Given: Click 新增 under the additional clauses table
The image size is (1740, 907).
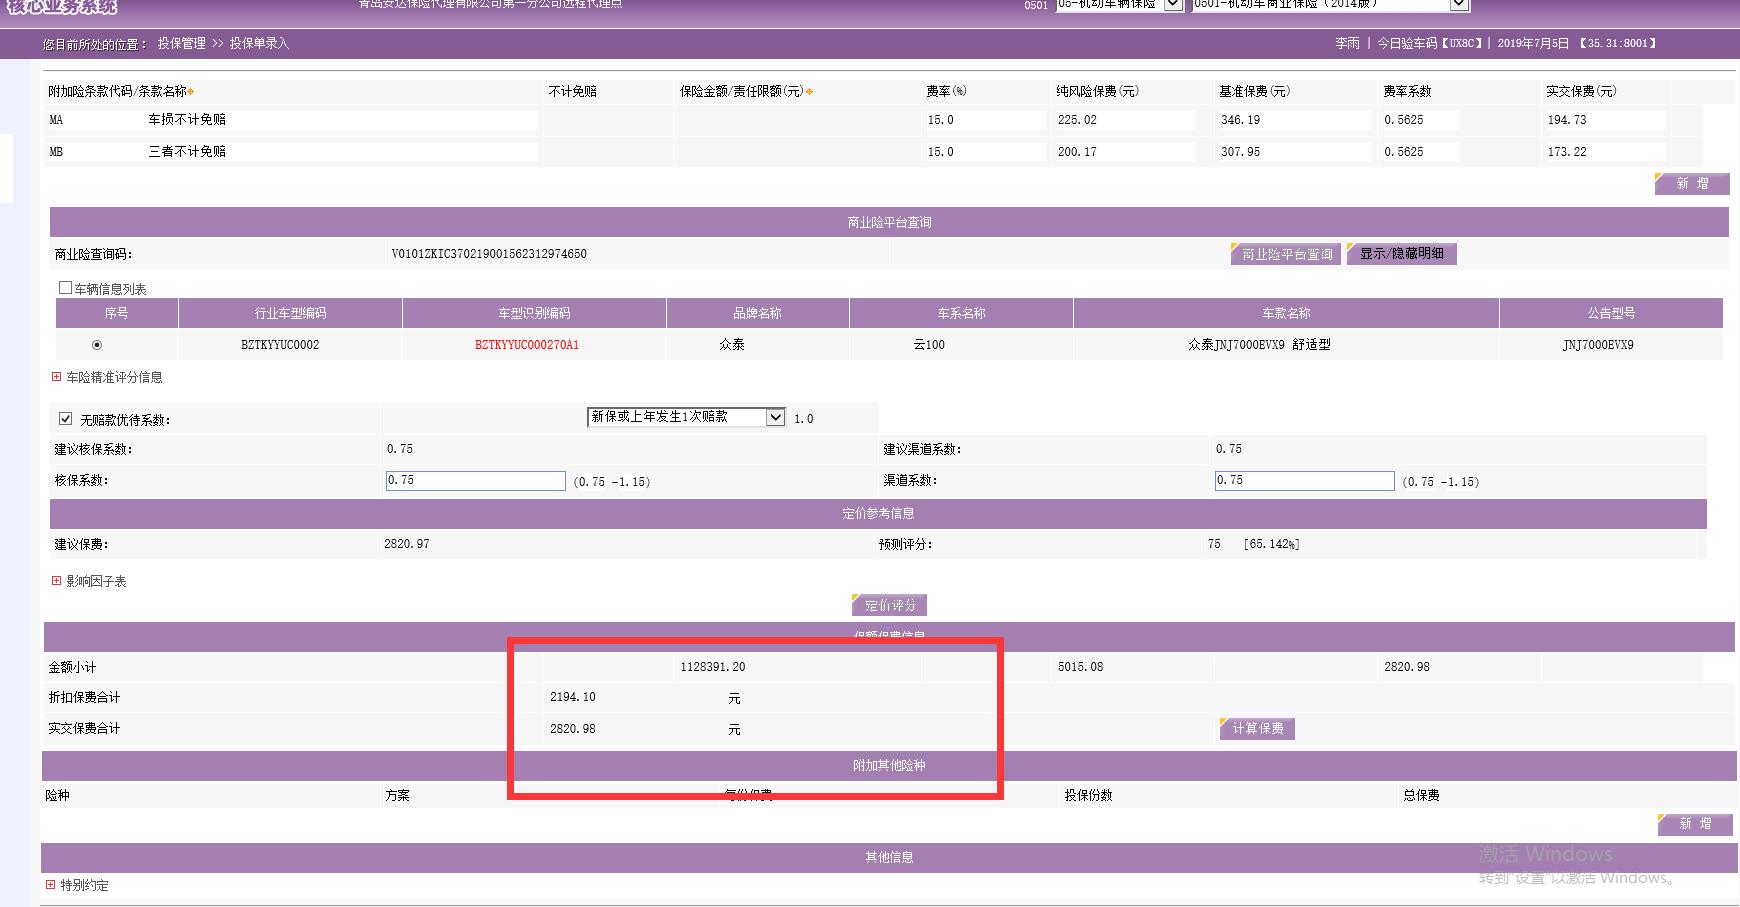Looking at the screenshot, I should [1691, 184].
